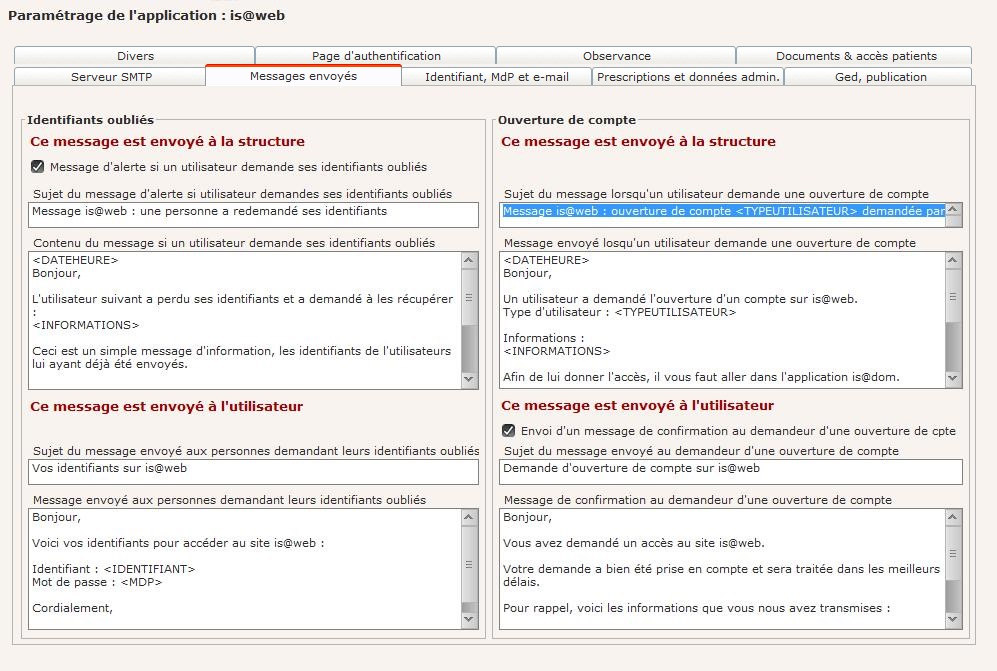Click 'Mot de passe : <MDP>' line

point(97,582)
